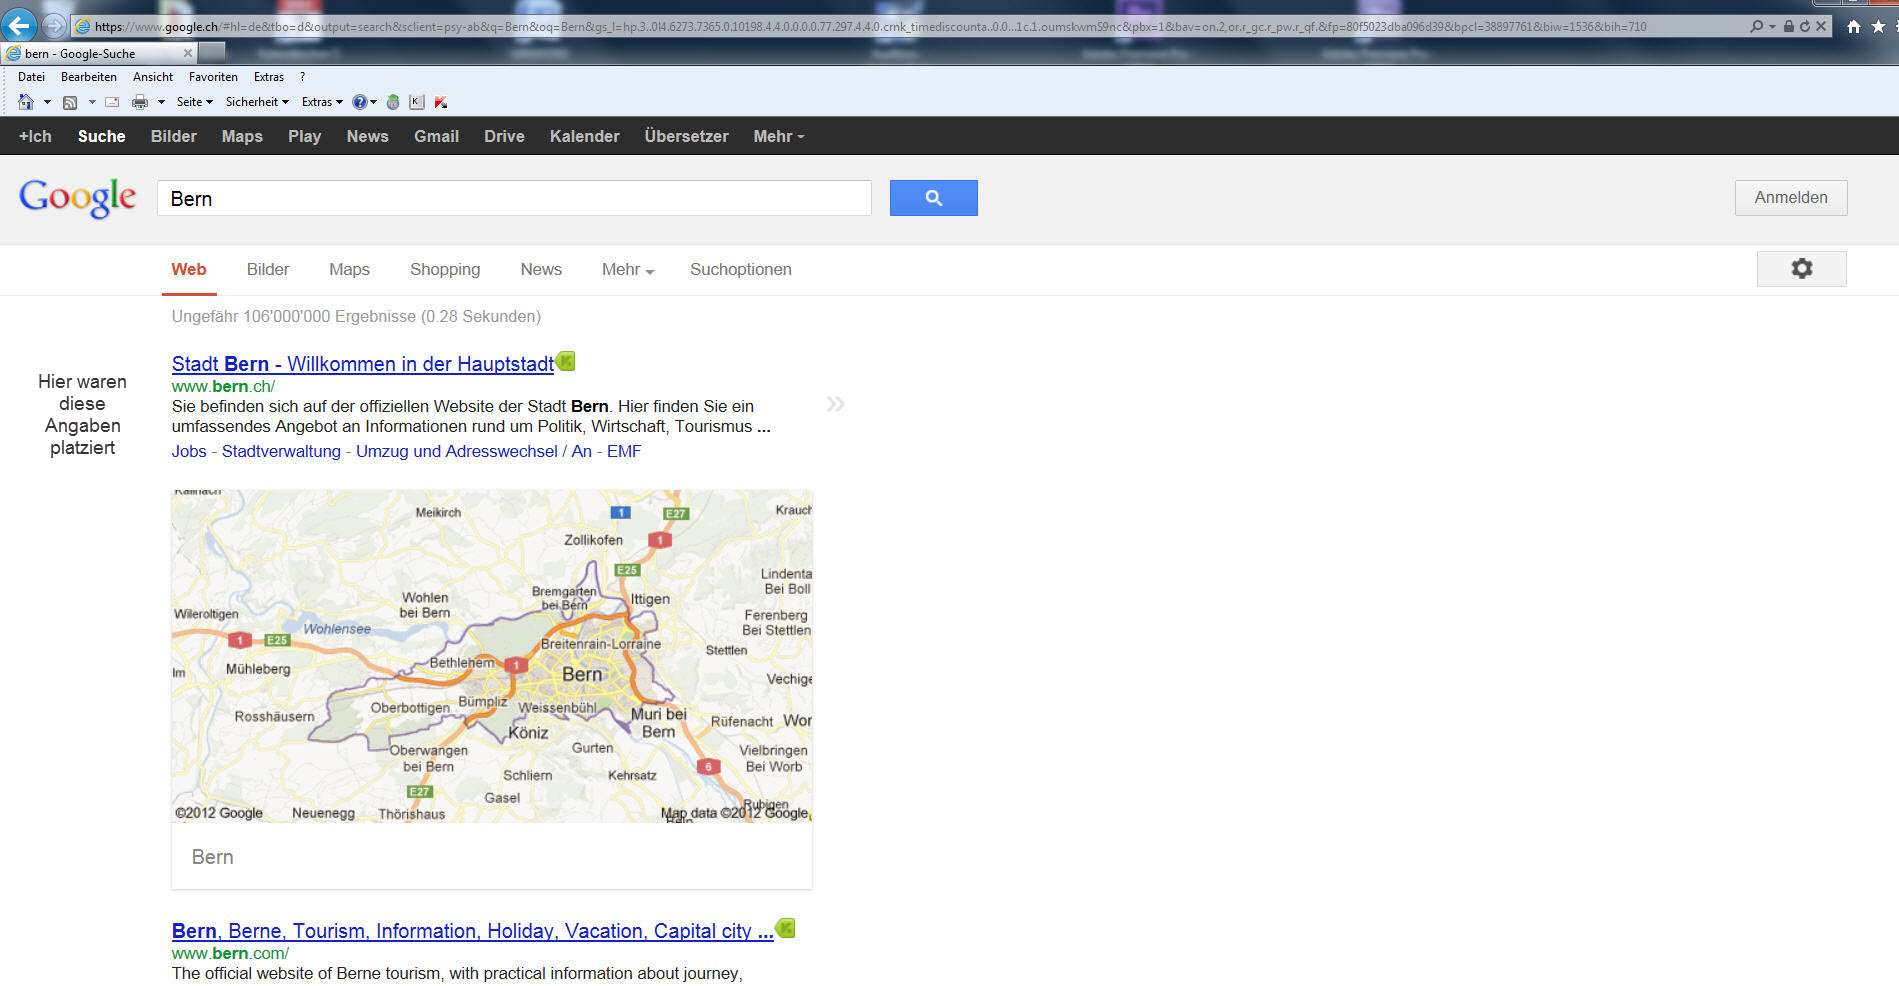Click the RSS feeds icon in command bar
This screenshot has width=1899, height=986.
(70, 102)
